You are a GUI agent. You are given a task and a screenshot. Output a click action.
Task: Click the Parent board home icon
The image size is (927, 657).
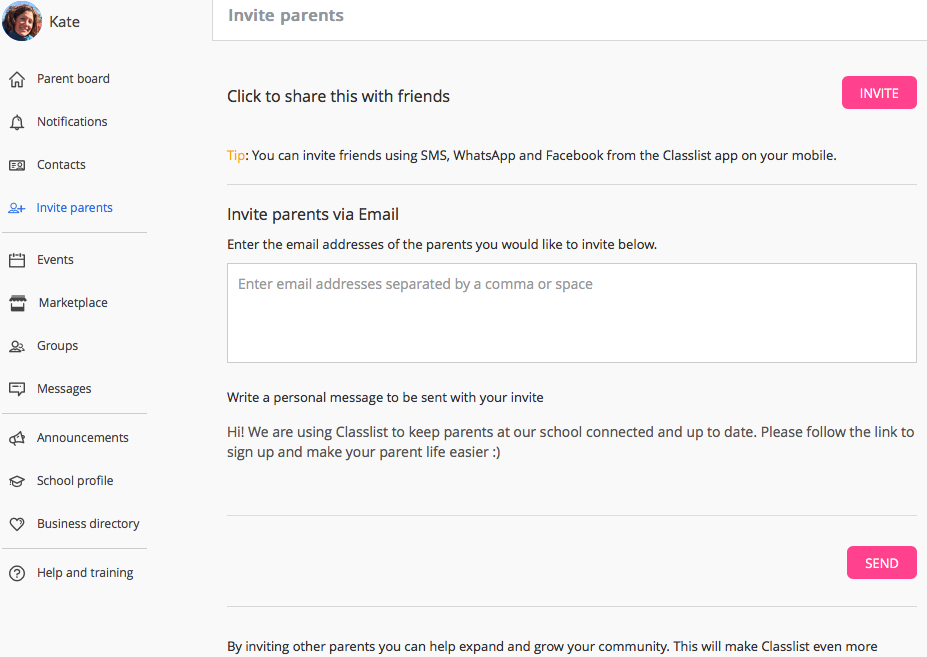point(17,79)
